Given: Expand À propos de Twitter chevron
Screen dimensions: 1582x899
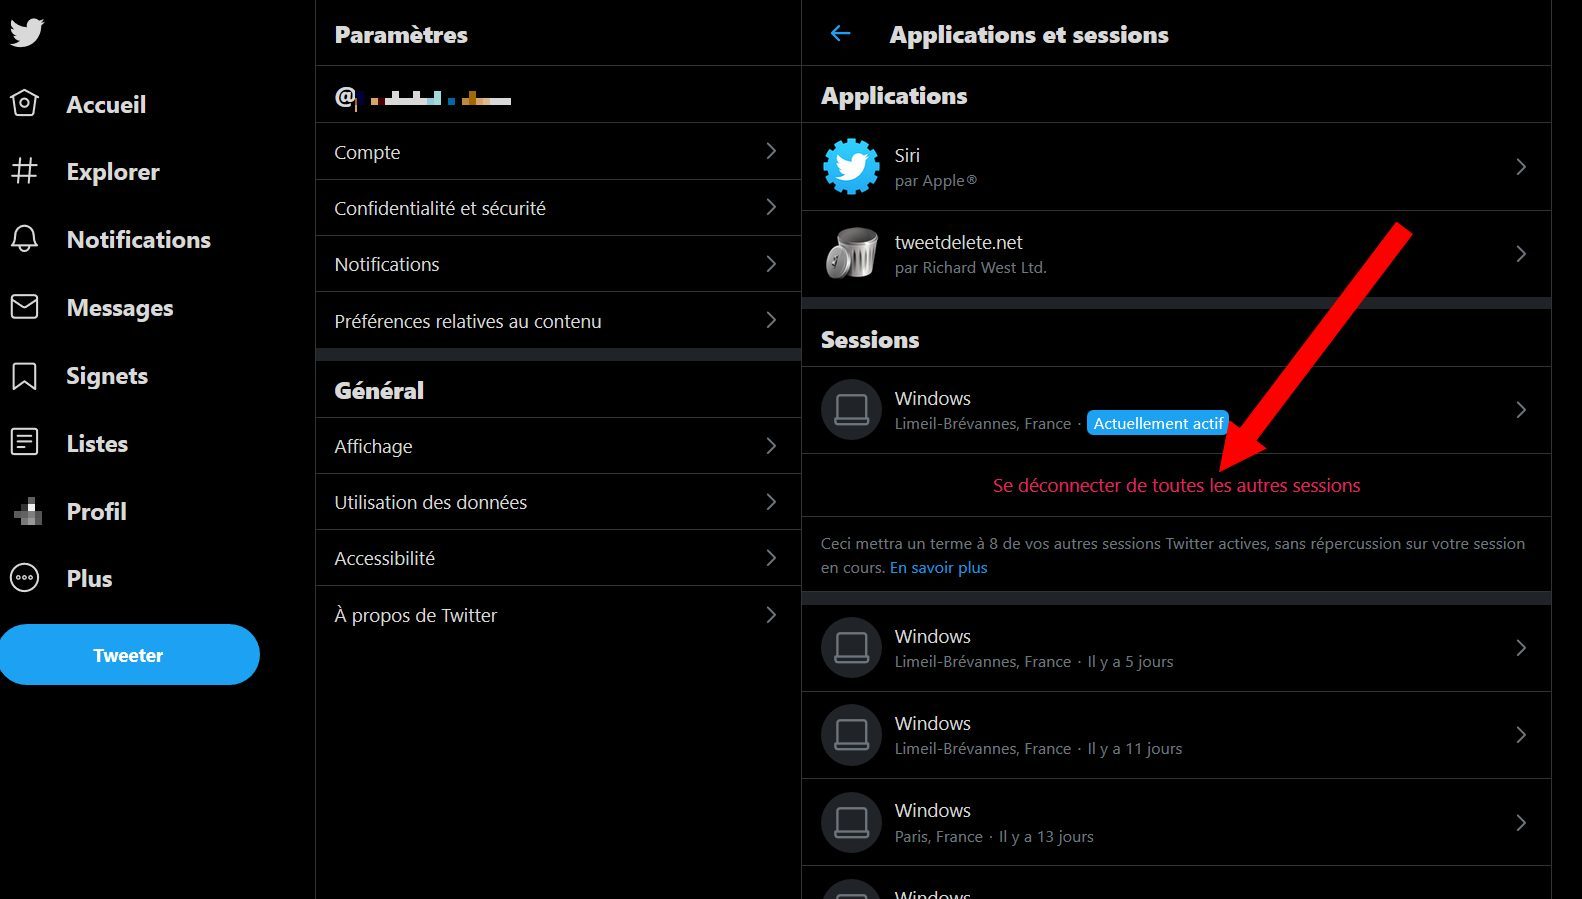Looking at the screenshot, I should [x=771, y=615].
